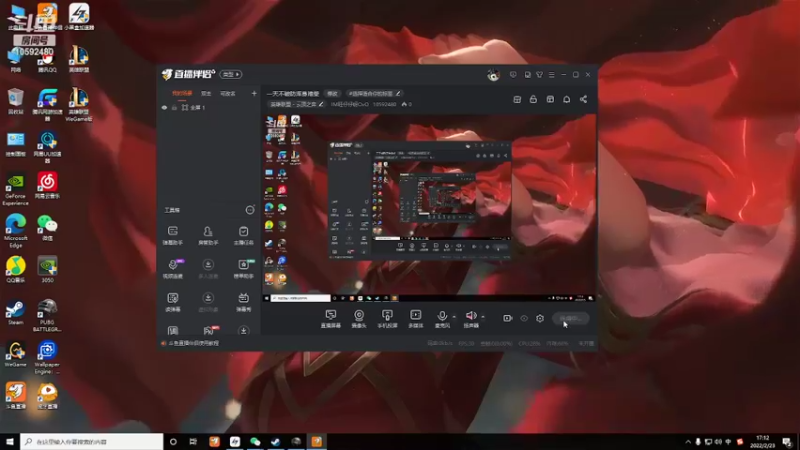
Task: Open phone screen casting (手机投屏)
Action: point(387,319)
